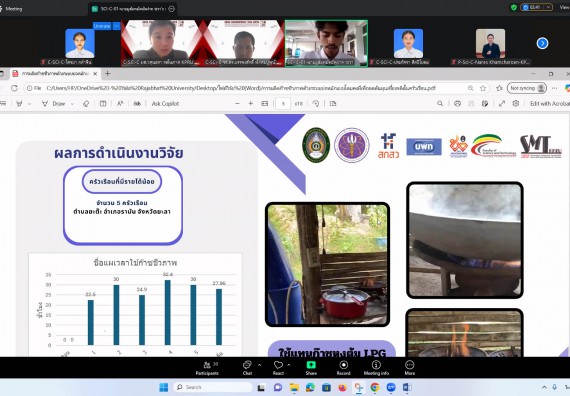Screen dimensions: 570x396
Task: Show next participants with the blue arrow
Action: (542, 43)
